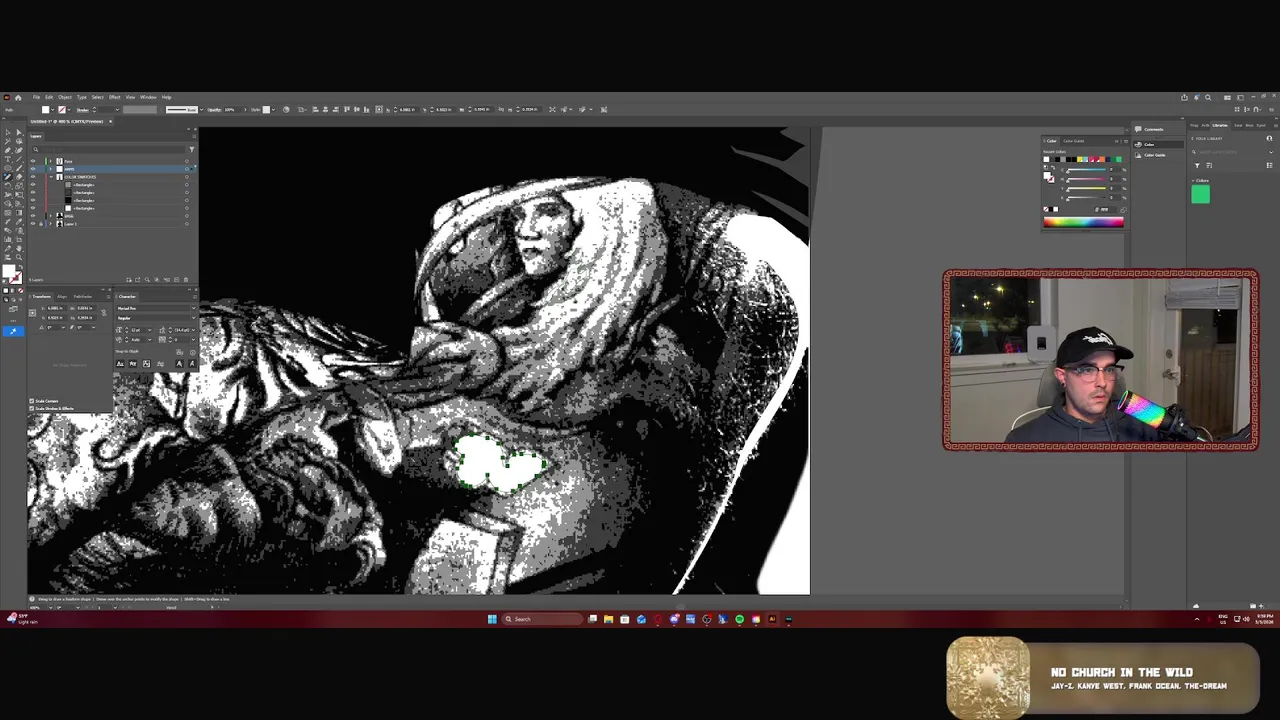The width and height of the screenshot is (1280, 720).
Task: Switch Libraries to list view icon
Action: [x=1269, y=165]
